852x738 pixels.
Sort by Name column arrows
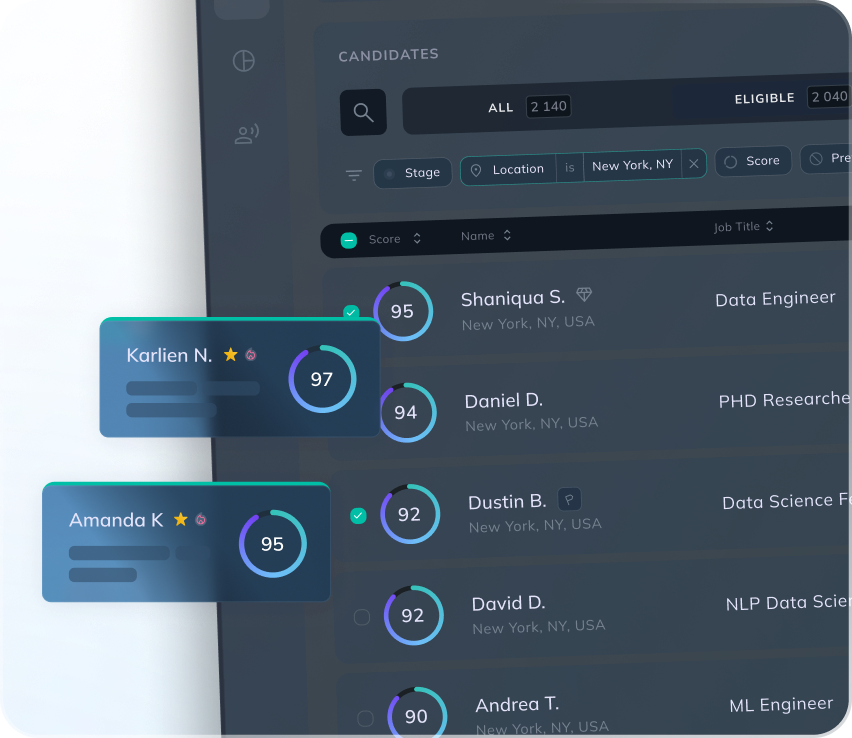tap(507, 235)
